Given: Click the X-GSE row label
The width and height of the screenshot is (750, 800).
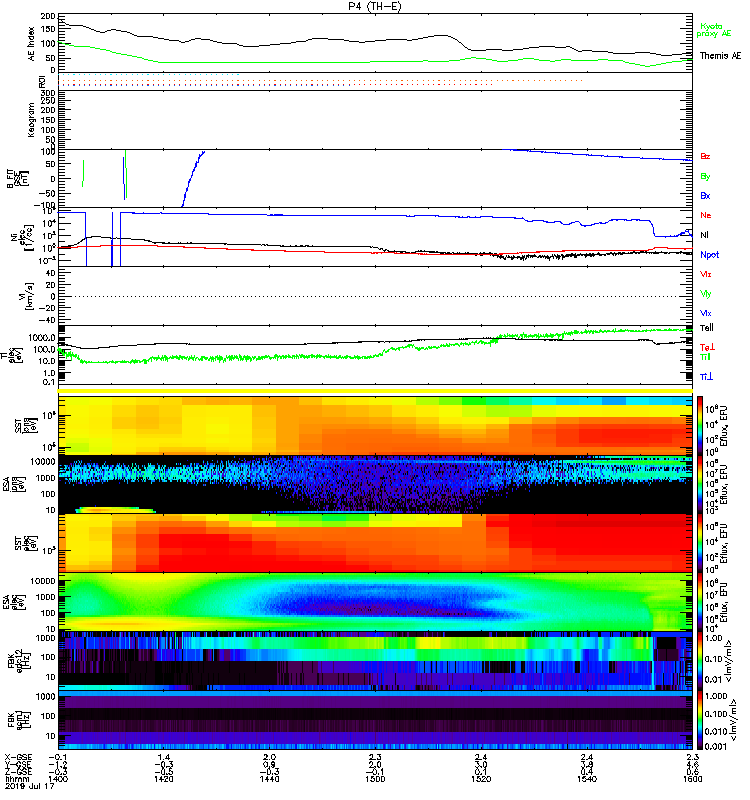Looking at the screenshot, I should (18, 757).
